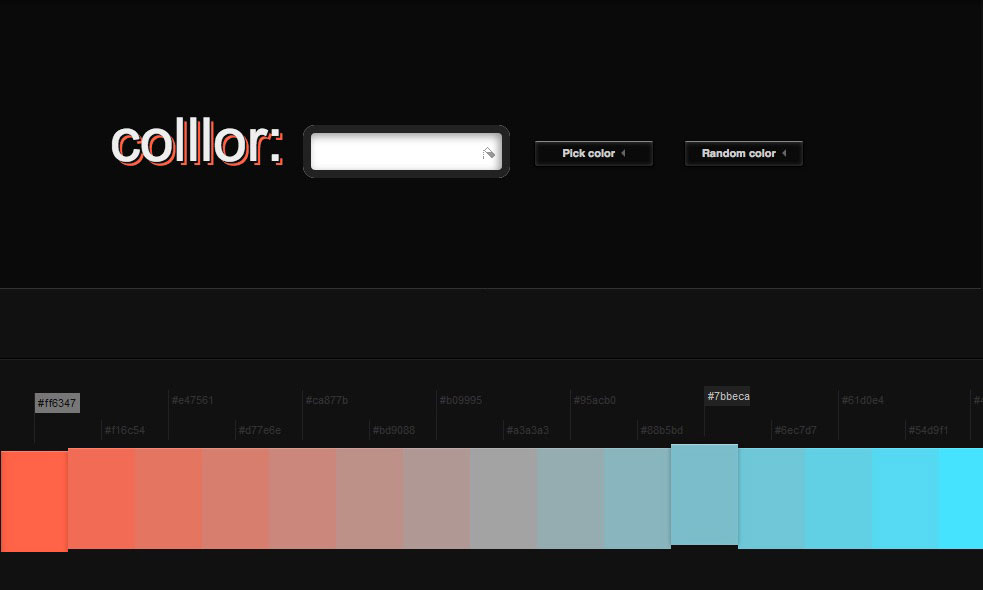Click the #d77e6e hex label
Screen dimensions: 983x590
point(260,431)
